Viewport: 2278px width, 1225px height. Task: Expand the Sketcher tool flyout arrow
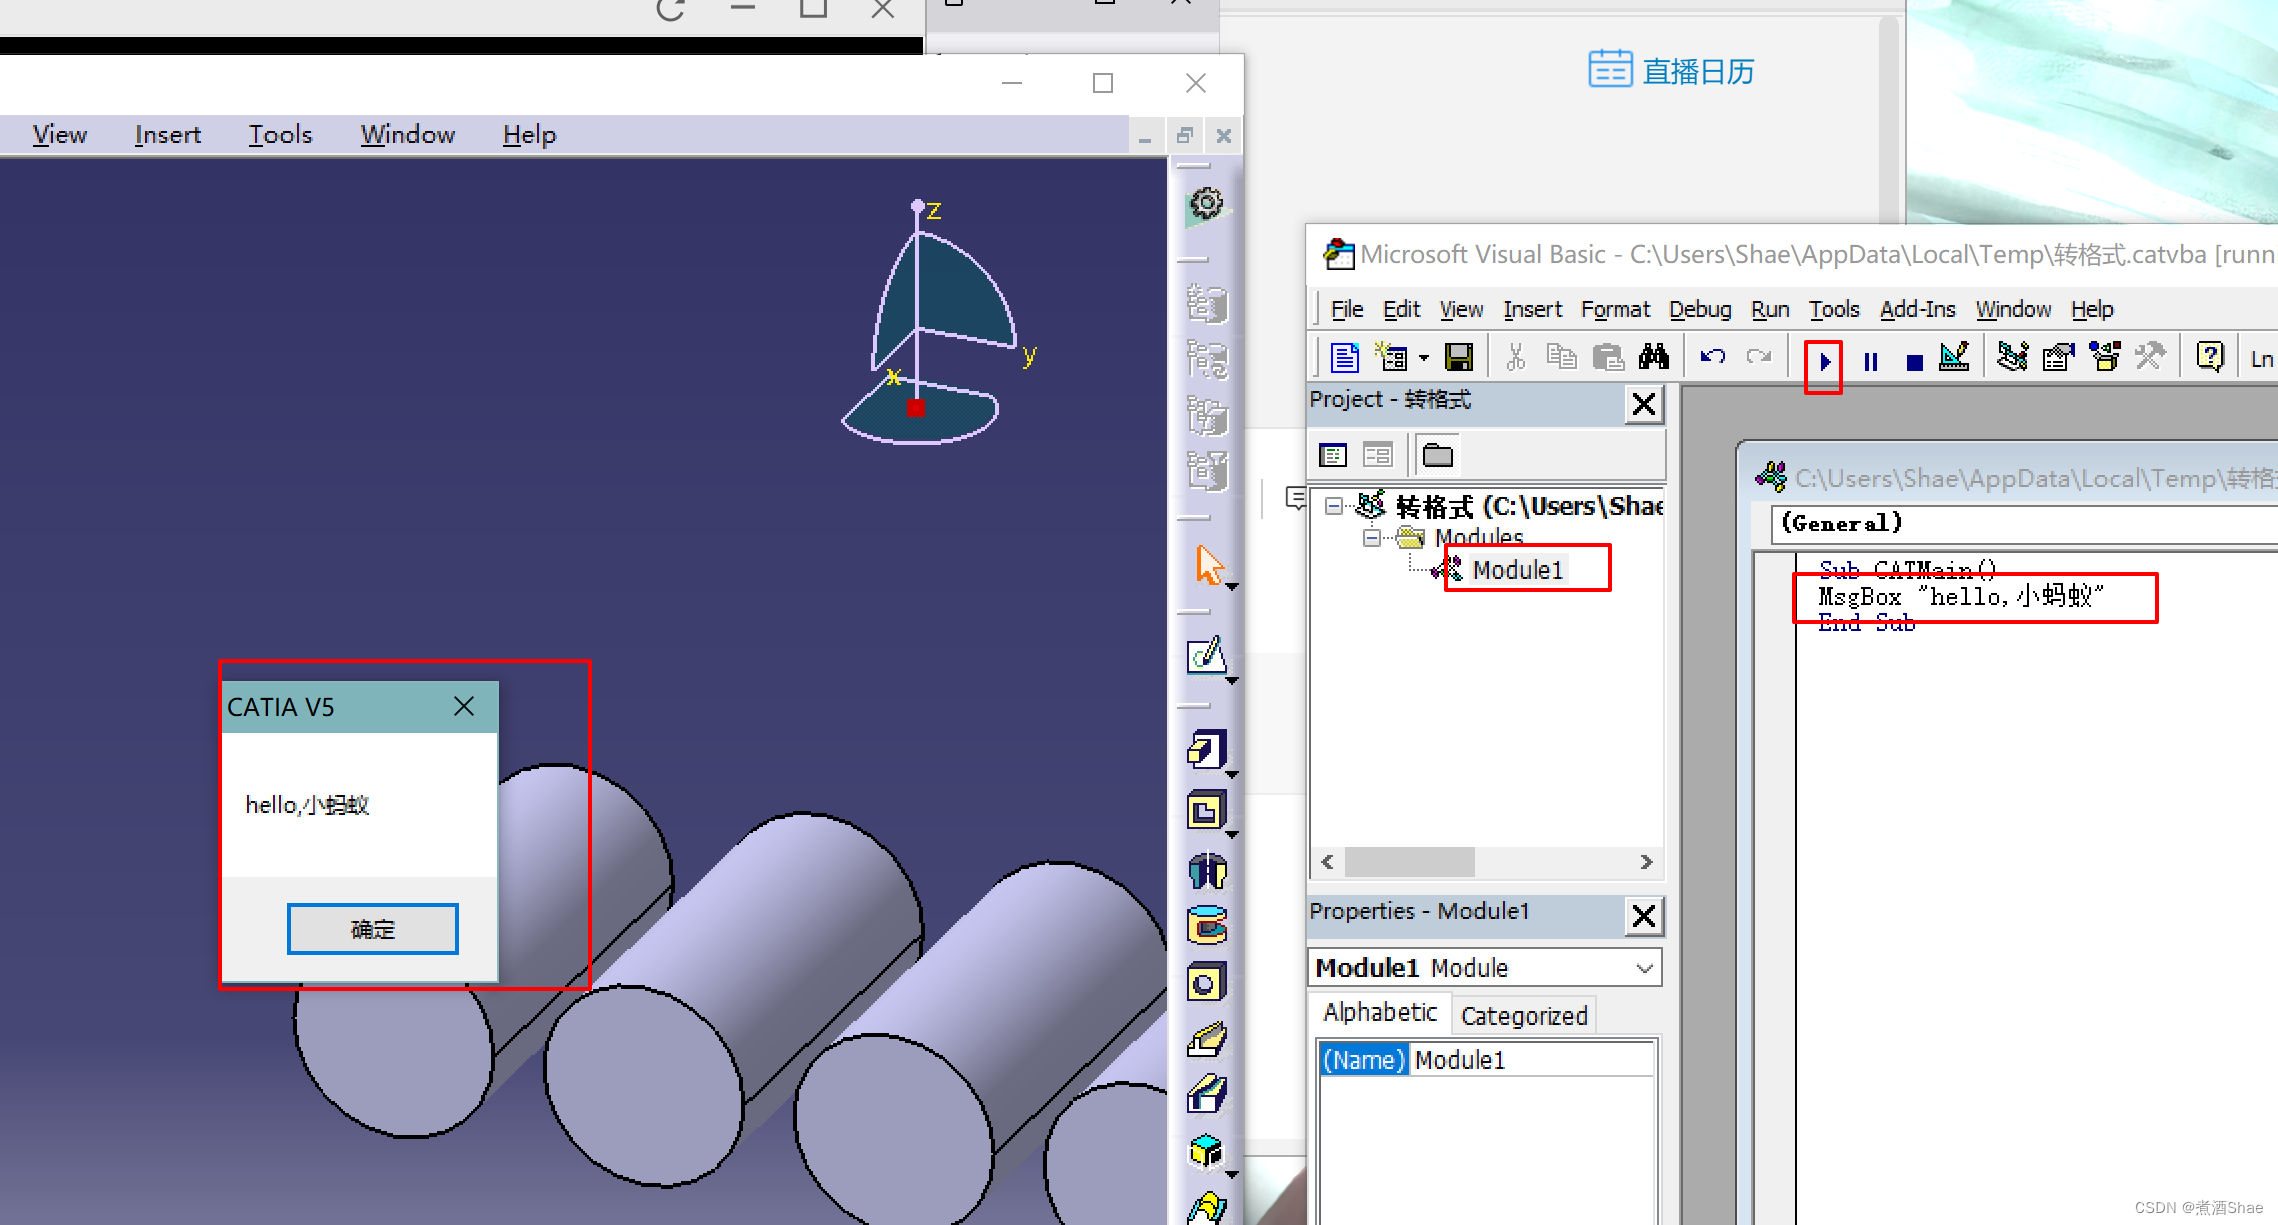tap(1232, 680)
